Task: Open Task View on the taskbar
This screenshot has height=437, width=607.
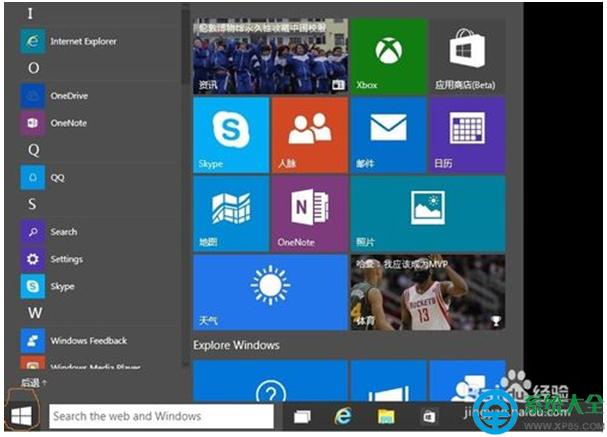Action: [x=302, y=416]
